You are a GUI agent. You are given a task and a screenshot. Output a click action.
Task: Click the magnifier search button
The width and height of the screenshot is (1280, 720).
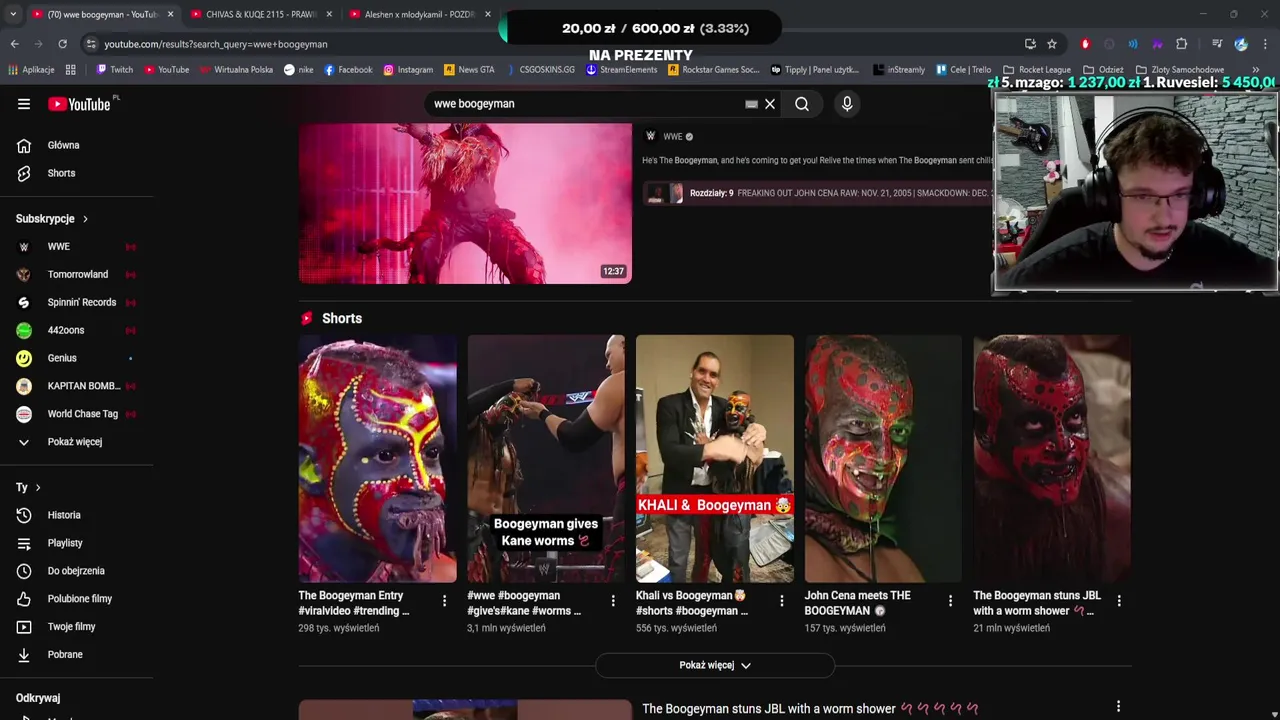pyautogui.click(x=802, y=104)
